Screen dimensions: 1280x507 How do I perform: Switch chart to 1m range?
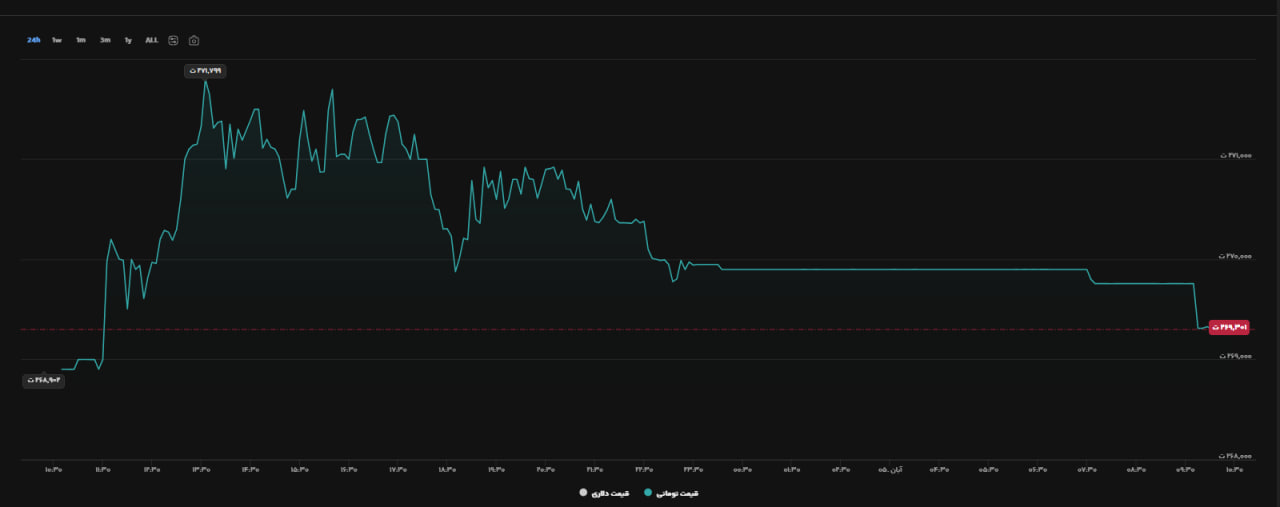pyautogui.click(x=81, y=40)
